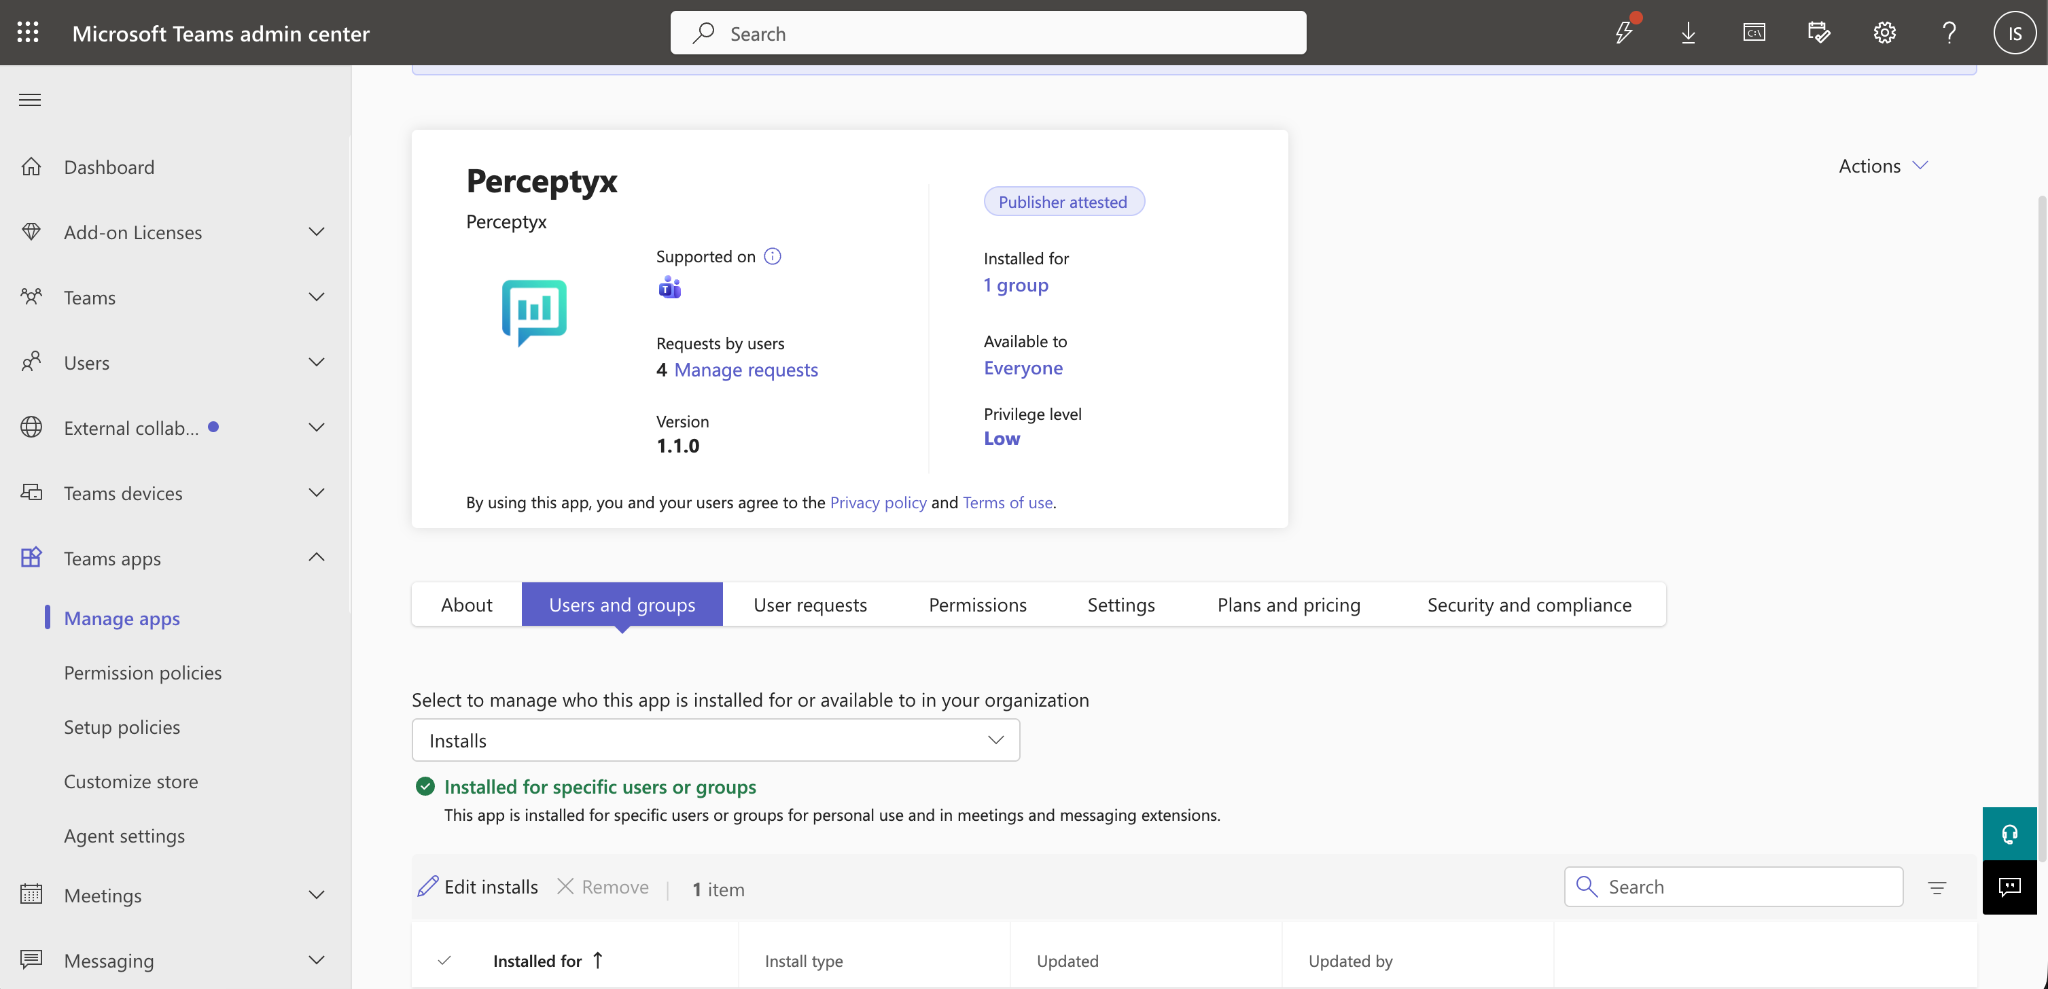Click the Manage requests link

[746, 370]
